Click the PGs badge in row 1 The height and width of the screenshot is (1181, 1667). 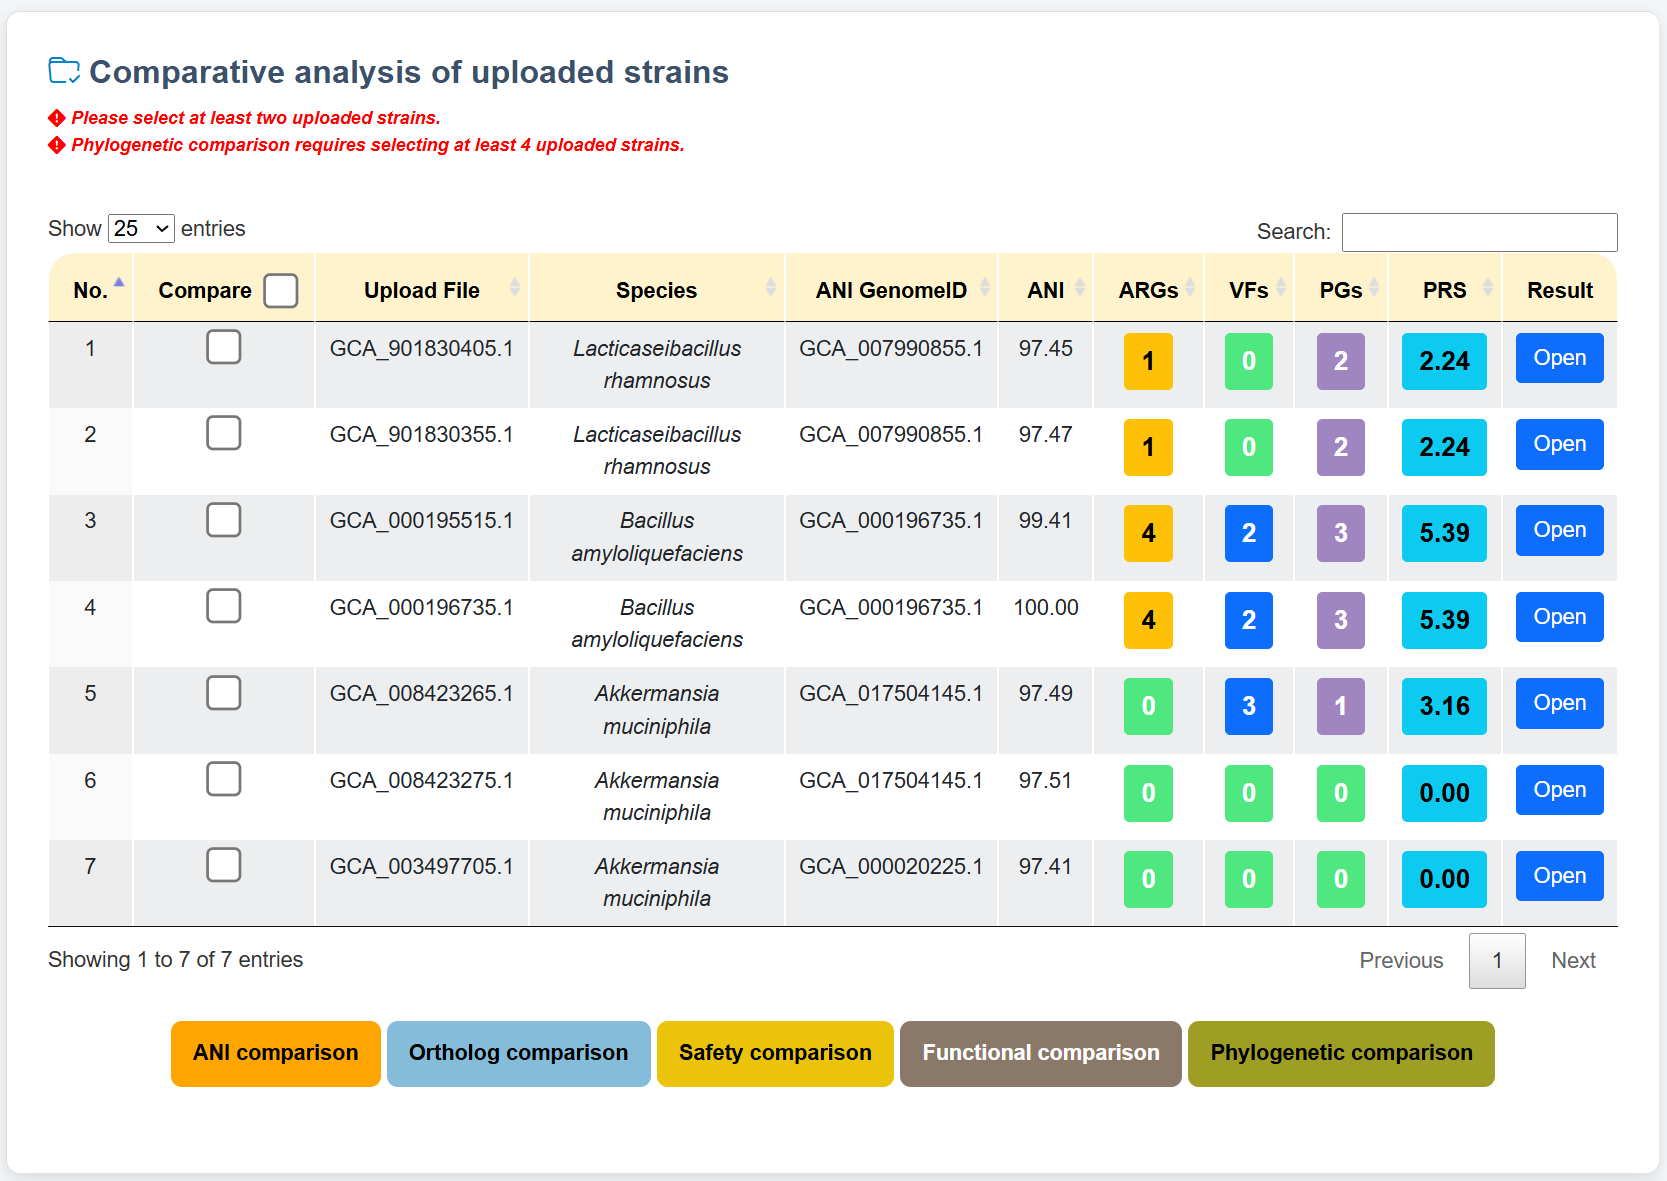1340,362
